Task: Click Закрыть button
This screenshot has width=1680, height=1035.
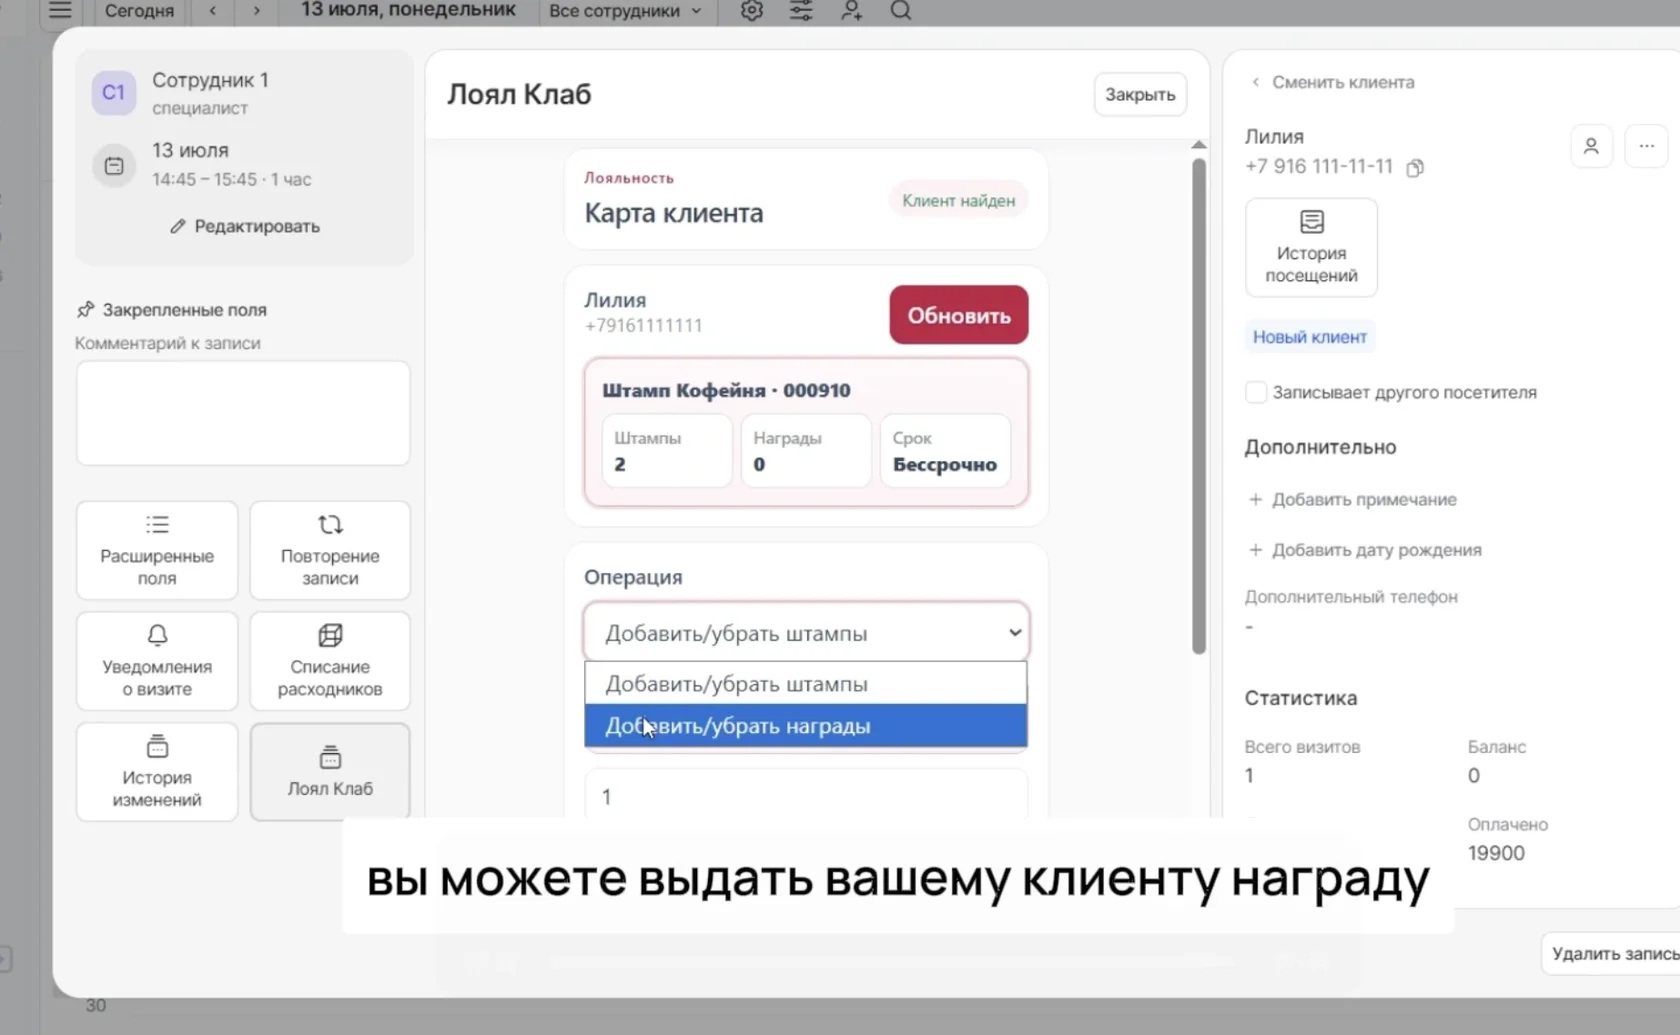Action: click(x=1140, y=94)
